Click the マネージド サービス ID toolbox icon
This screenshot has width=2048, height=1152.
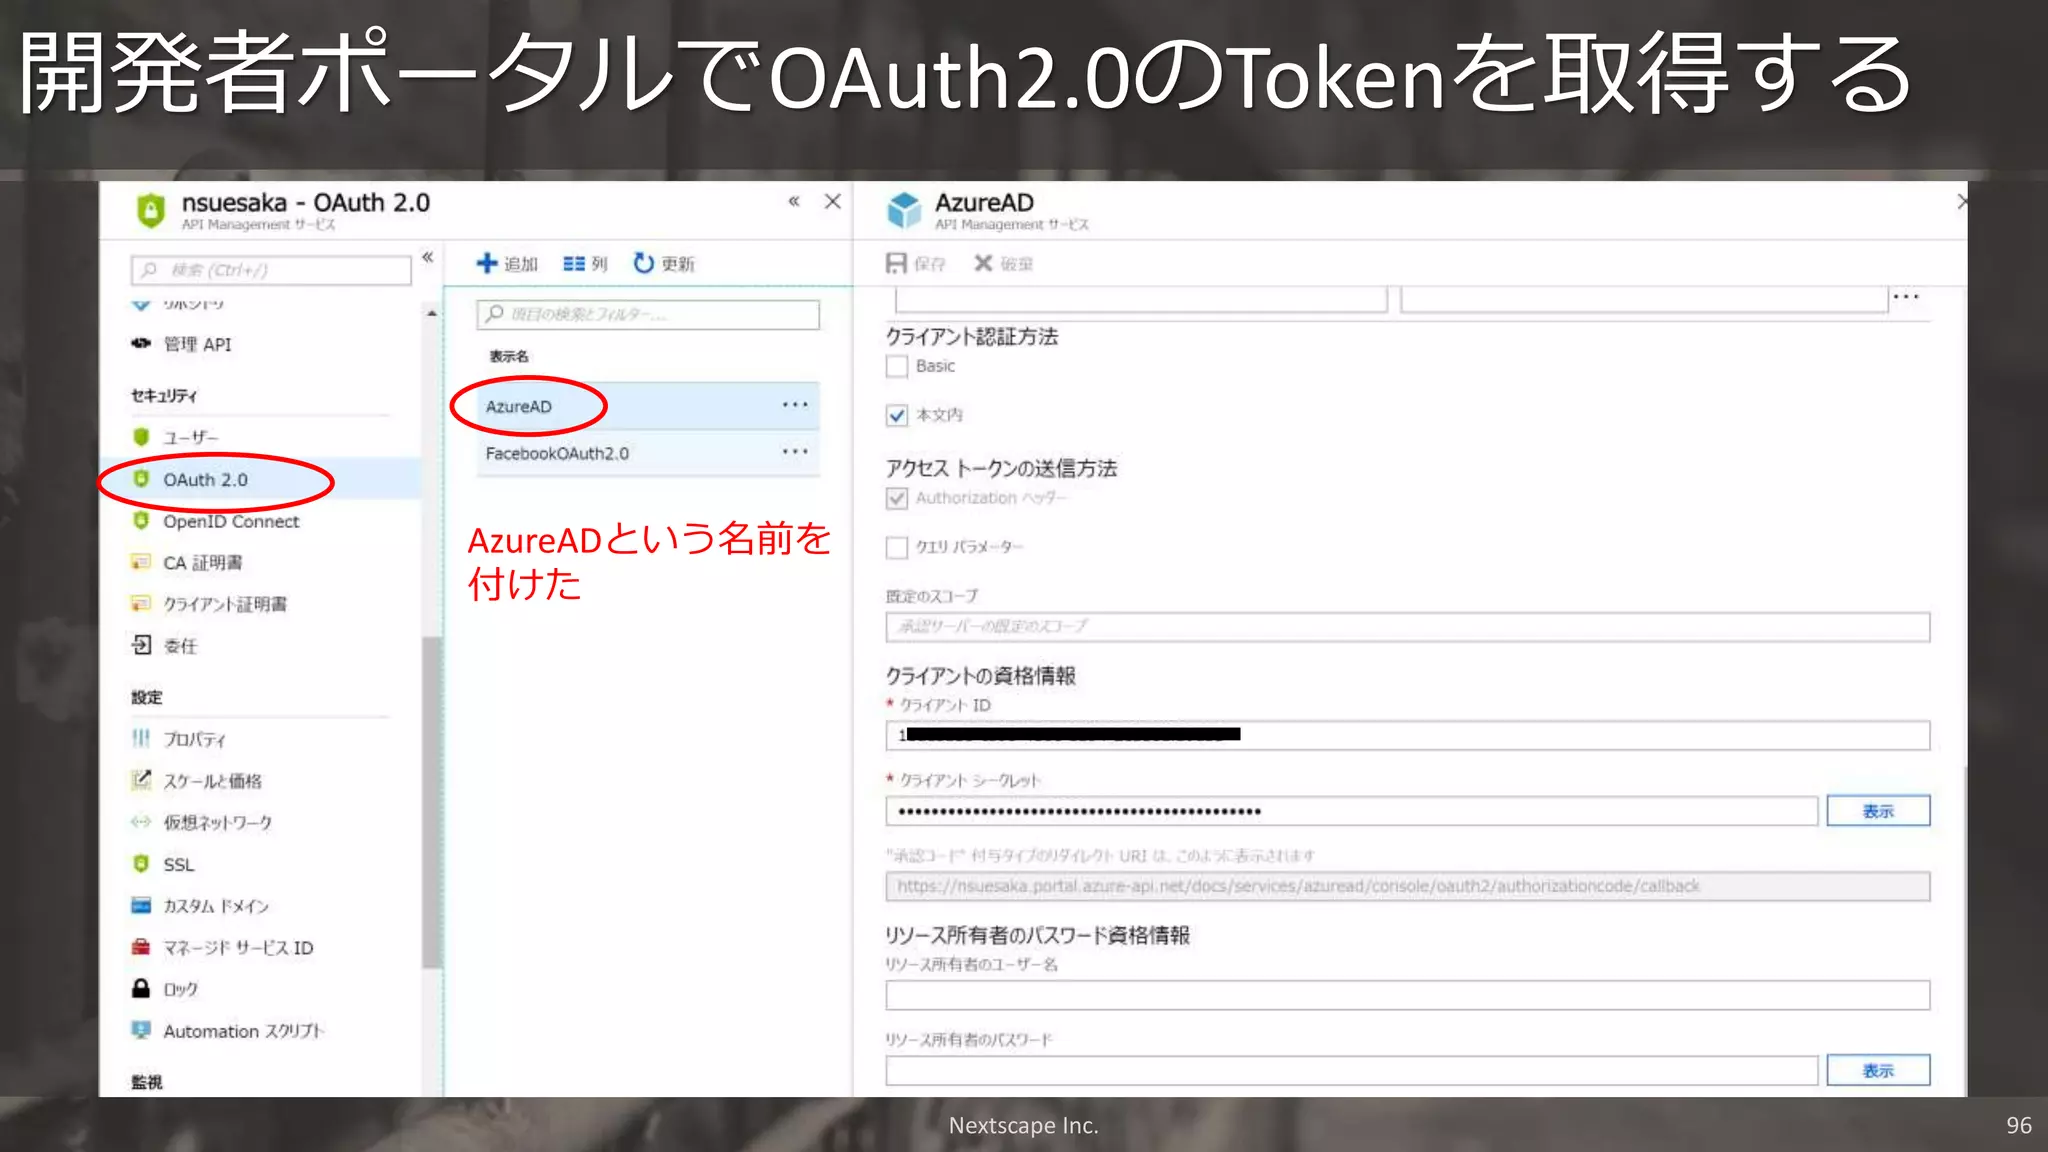[141, 947]
